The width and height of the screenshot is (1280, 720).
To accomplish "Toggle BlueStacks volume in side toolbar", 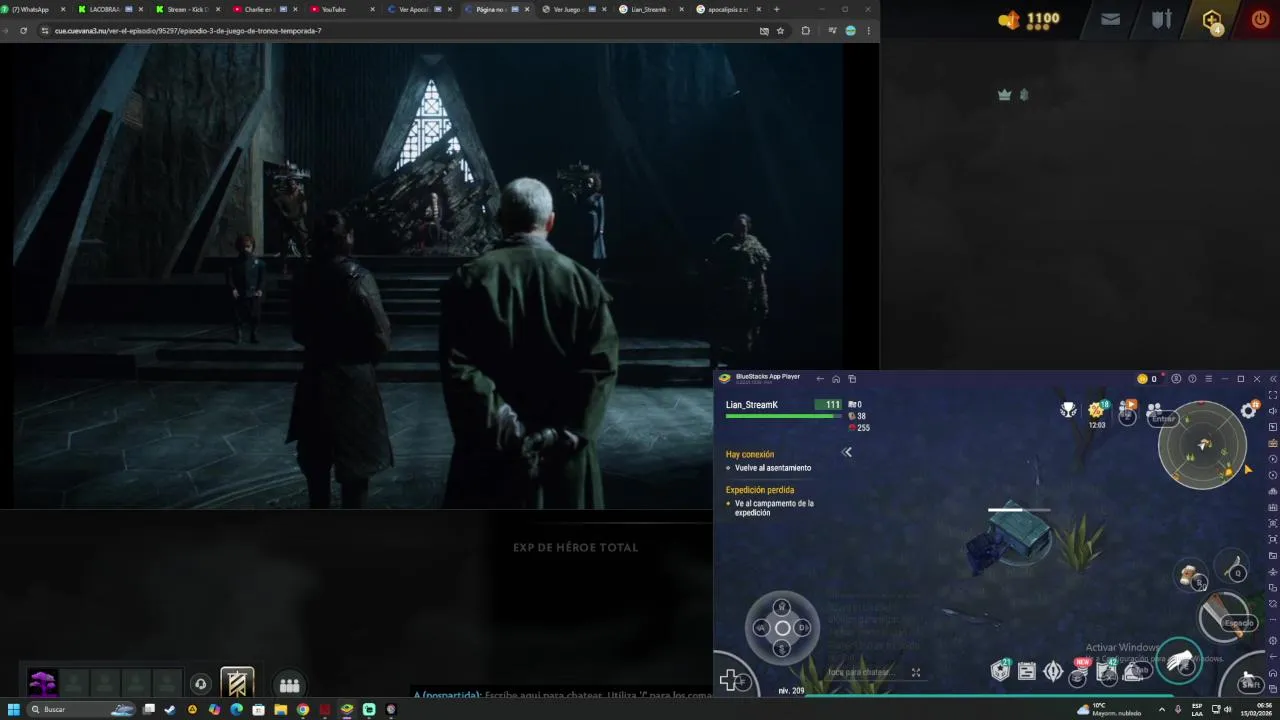I will click(x=1273, y=411).
